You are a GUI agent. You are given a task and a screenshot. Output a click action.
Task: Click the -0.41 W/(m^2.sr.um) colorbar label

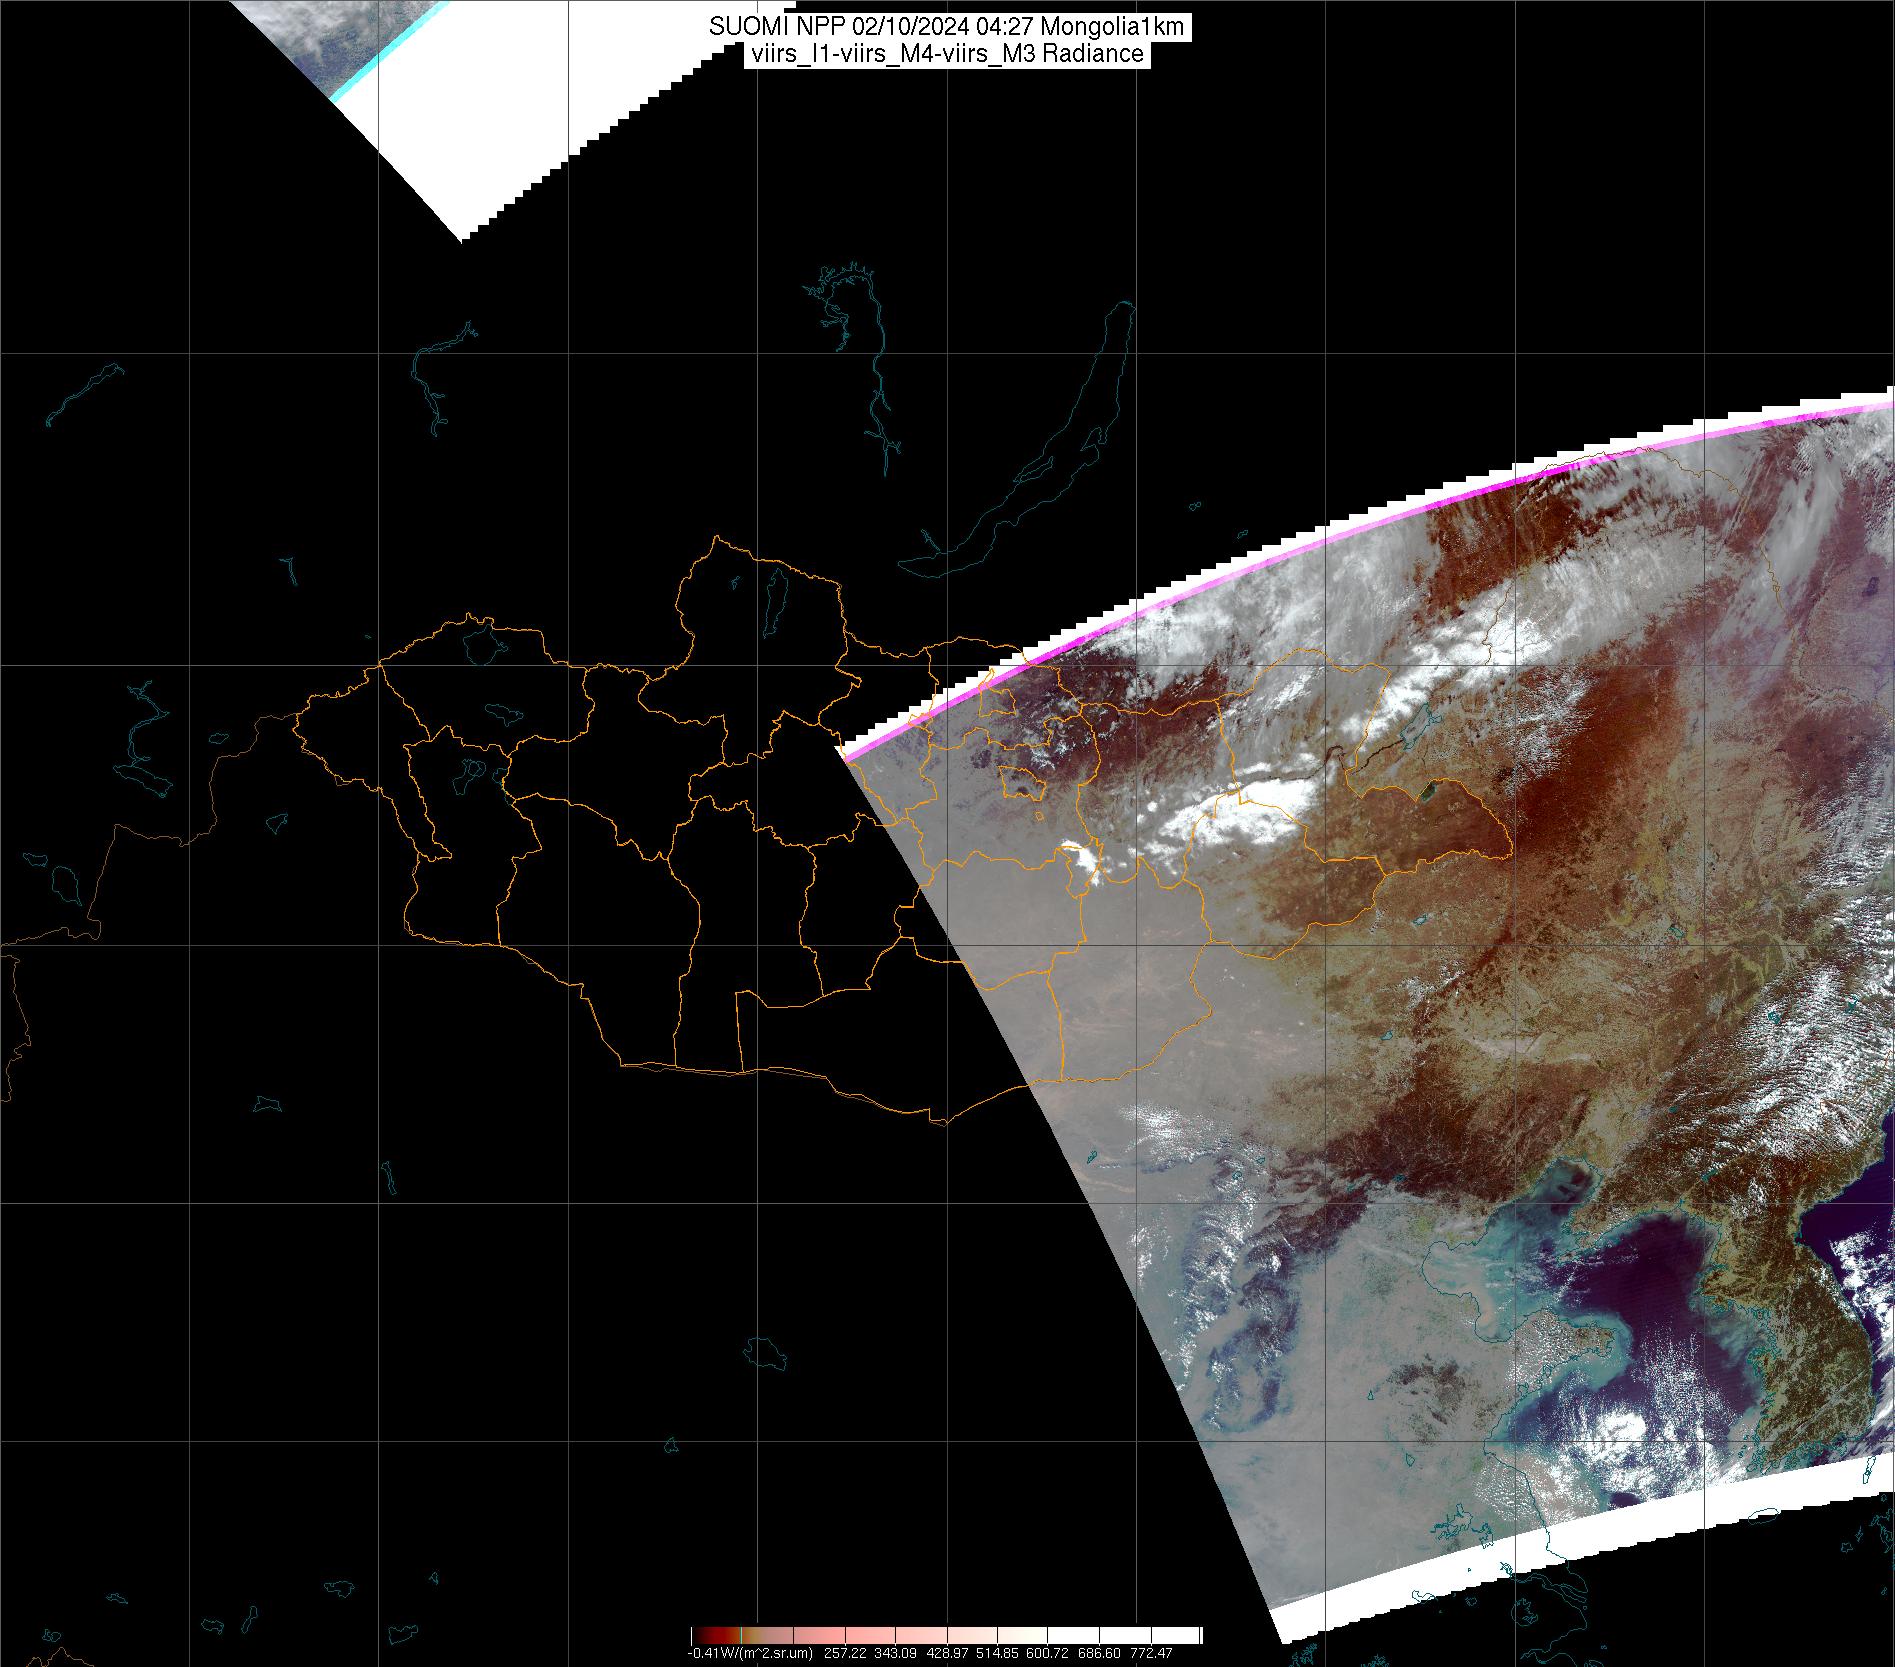750,1653
